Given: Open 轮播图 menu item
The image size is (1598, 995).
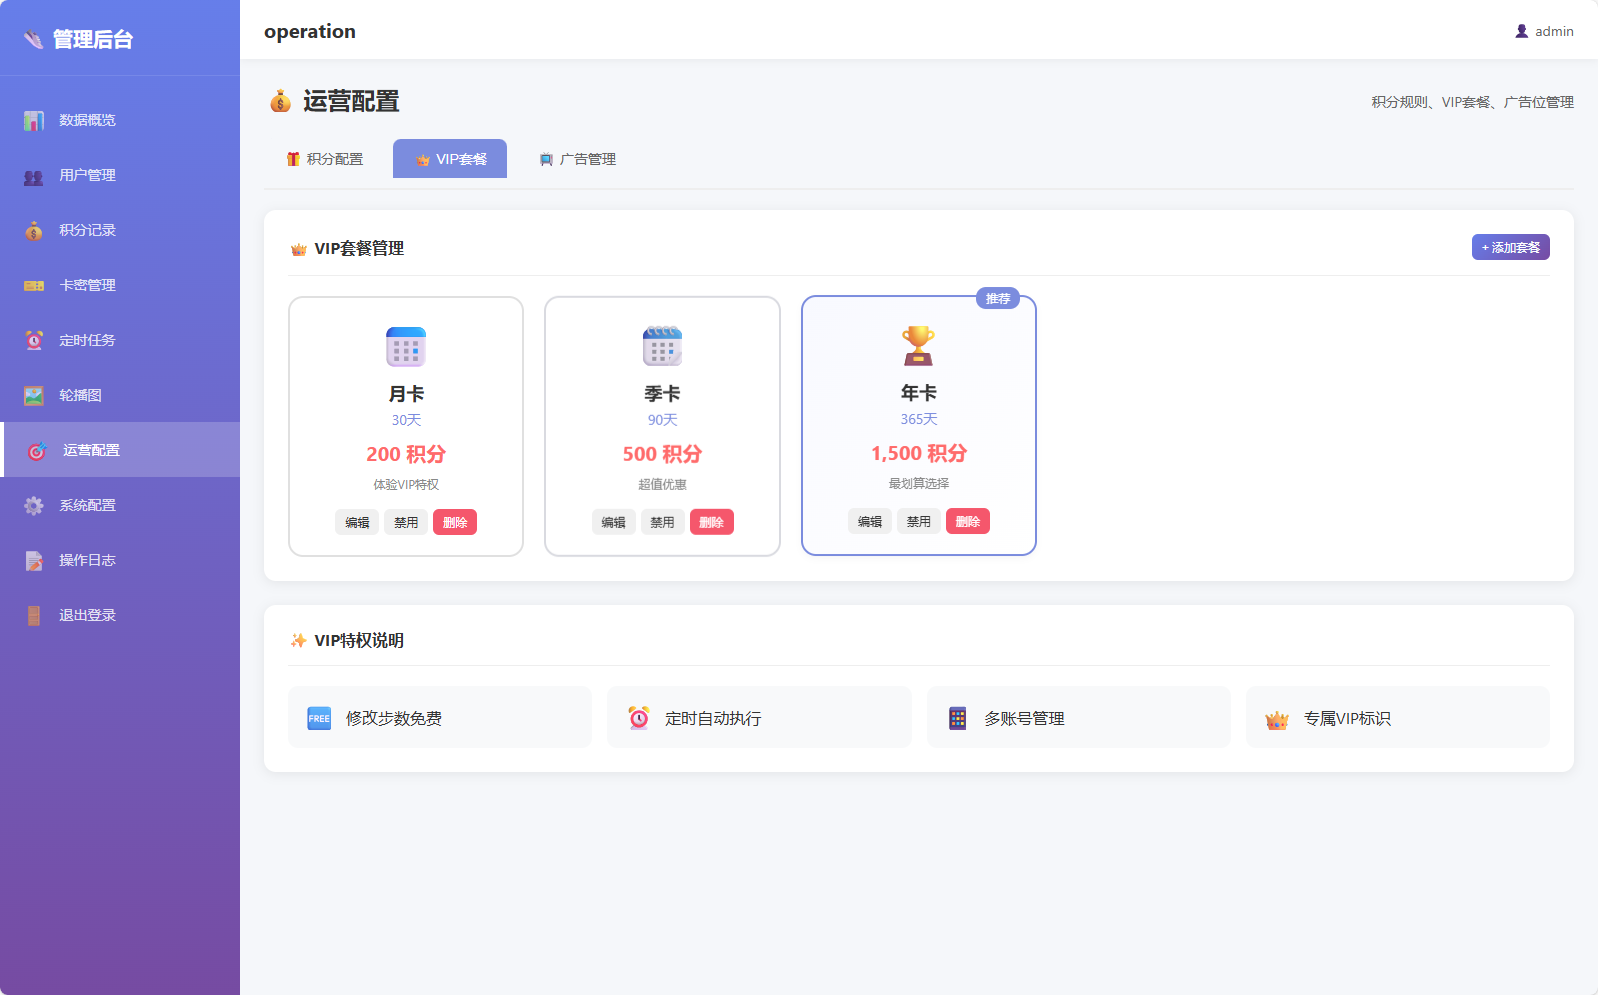Looking at the screenshot, I should [120, 395].
